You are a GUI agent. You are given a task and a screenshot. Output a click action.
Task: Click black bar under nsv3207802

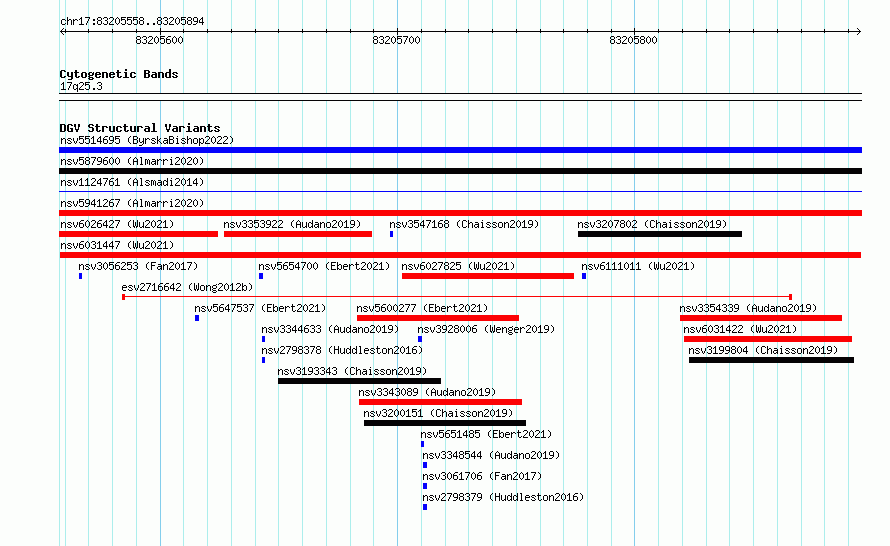660,234
